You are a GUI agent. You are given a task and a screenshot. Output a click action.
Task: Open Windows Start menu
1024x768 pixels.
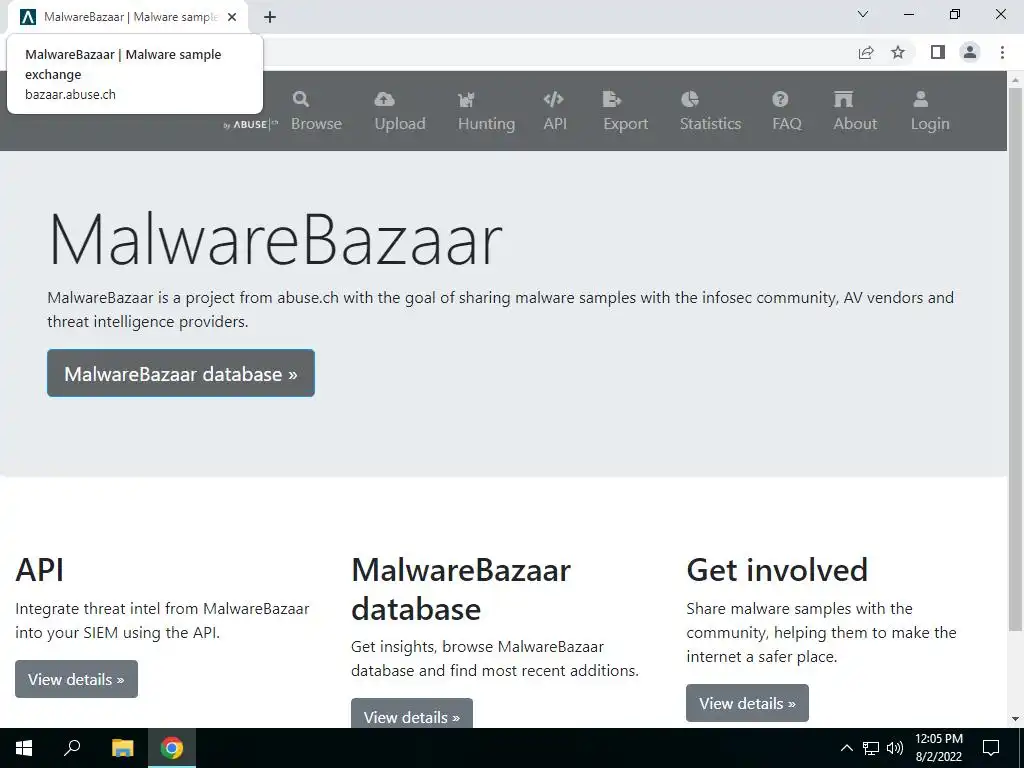(24, 748)
